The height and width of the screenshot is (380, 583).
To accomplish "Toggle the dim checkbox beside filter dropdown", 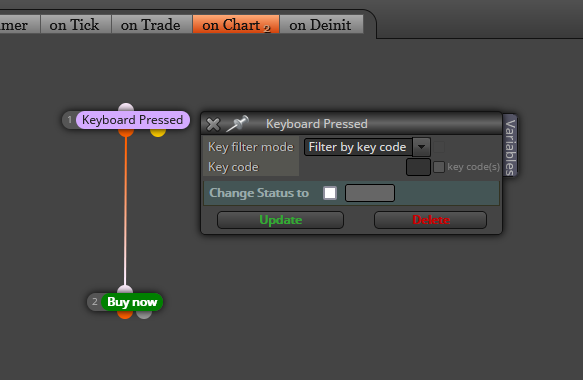I will pos(439,147).
